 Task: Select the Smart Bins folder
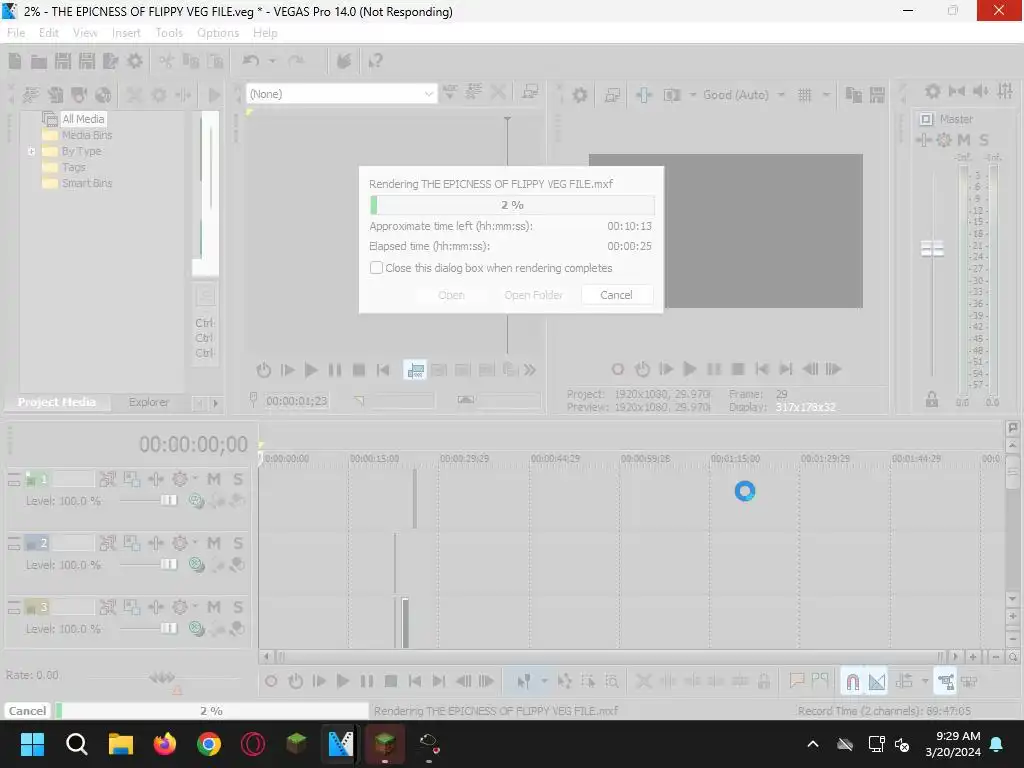click(x=87, y=184)
